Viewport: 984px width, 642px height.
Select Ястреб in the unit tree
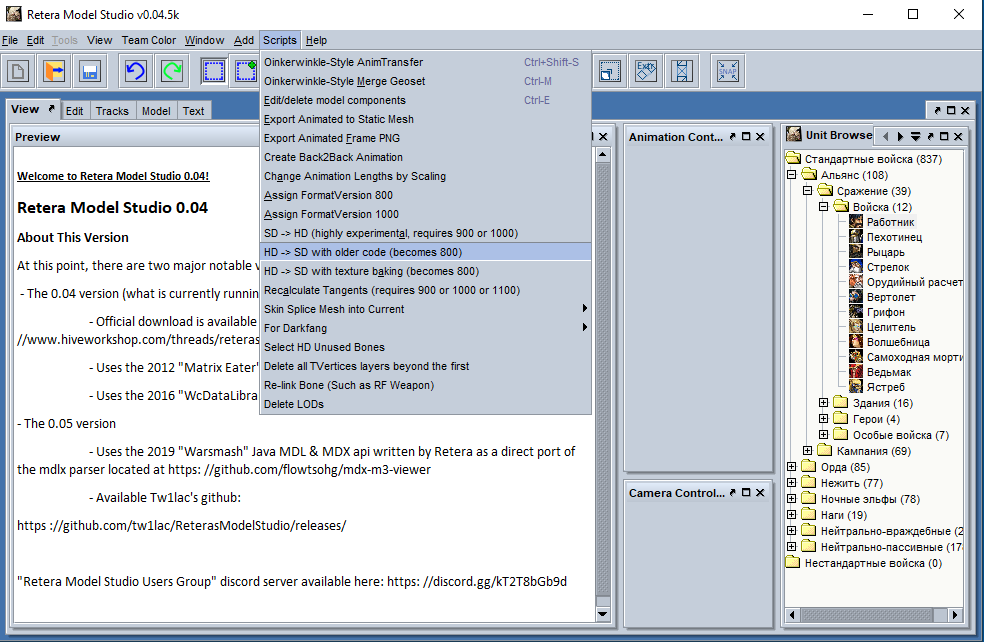coord(885,387)
